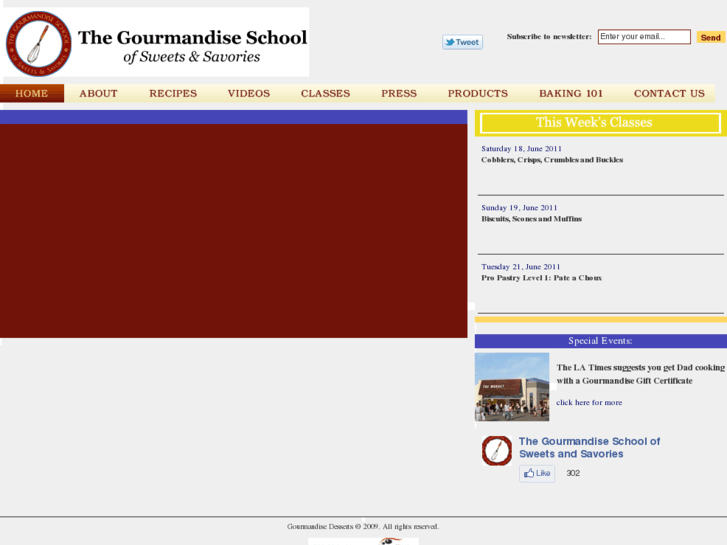The width and height of the screenshot is (727, 545).
Task: Click the Tweet button
Action: coord(462,42)
